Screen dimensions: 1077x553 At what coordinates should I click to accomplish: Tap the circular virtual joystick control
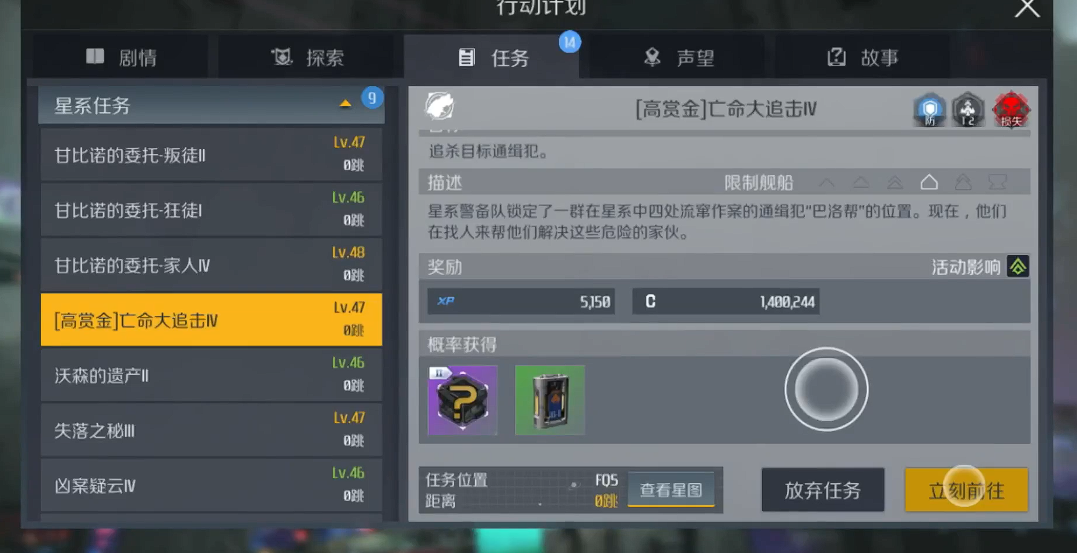[826, 390]
